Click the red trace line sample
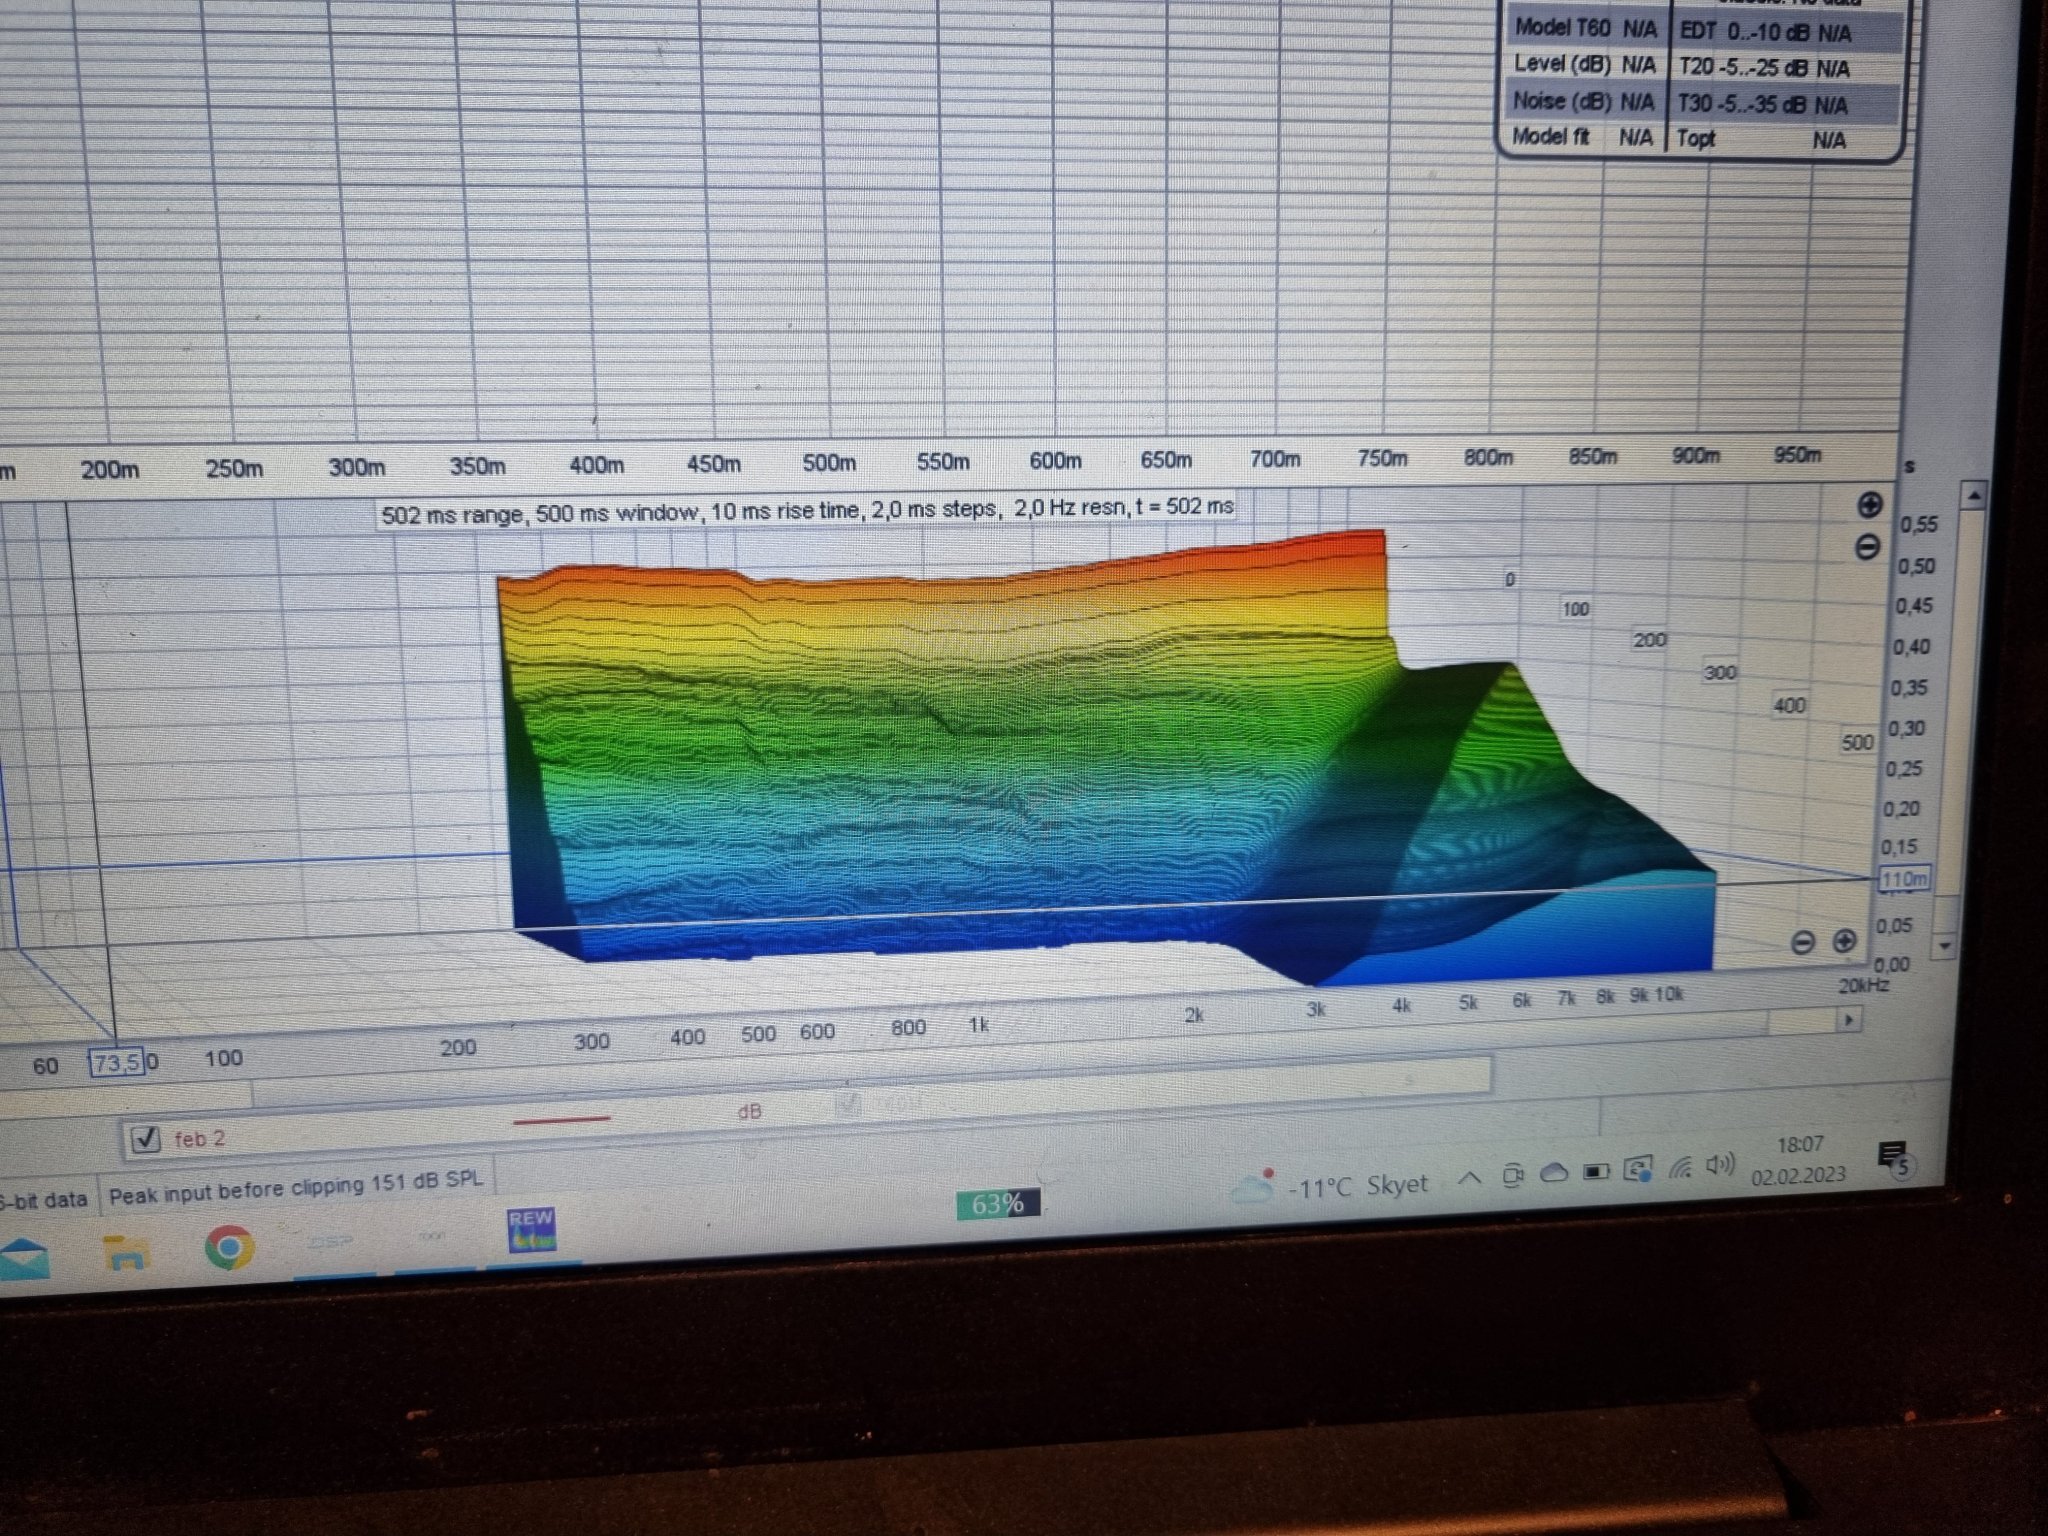The image size is (2048, 1536). 561,1120
